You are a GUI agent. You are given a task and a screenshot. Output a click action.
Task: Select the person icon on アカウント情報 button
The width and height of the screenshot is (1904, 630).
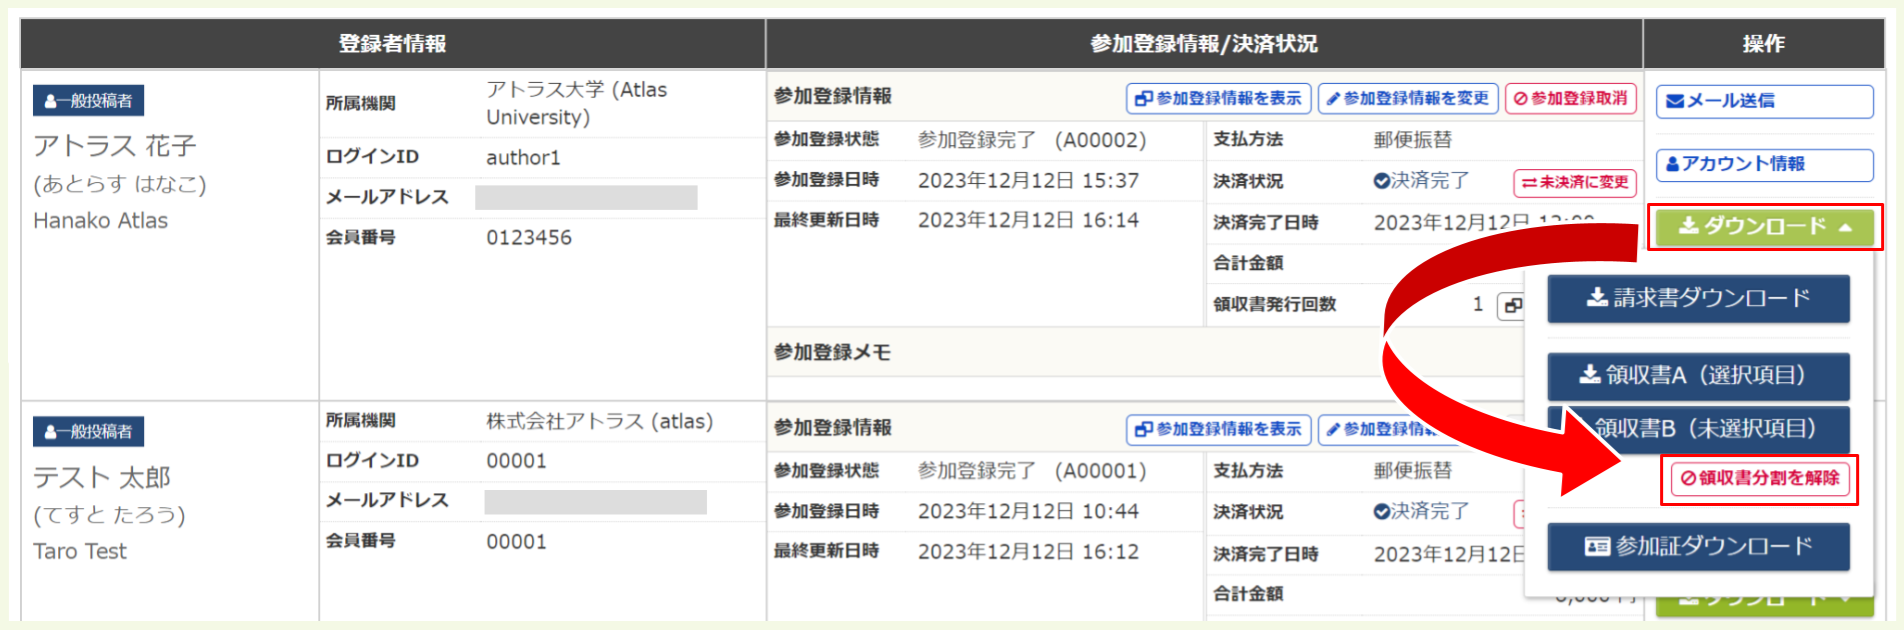1672,163
